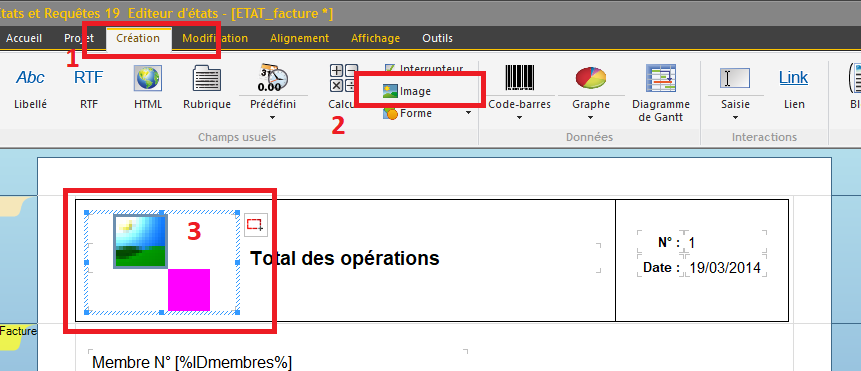The width and height of the screenshot is (861, 371).
Task: Open the Forme dropdown arrow
Action: 468,113
